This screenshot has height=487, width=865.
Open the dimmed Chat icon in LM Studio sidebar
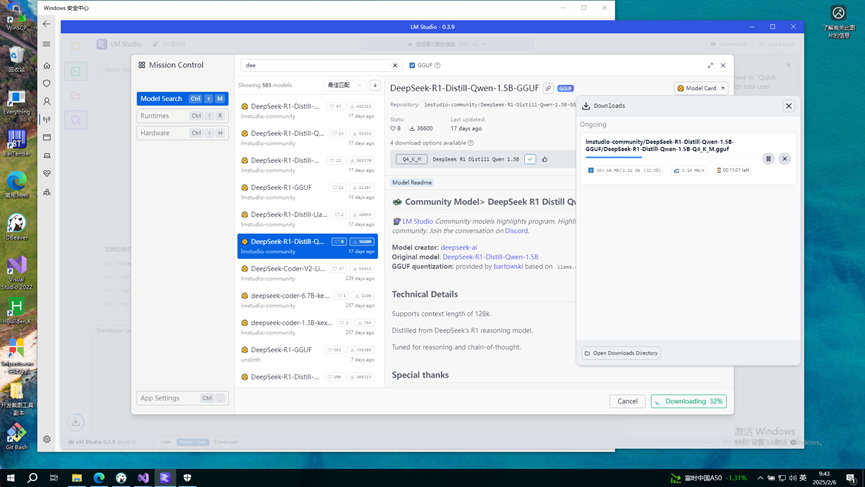pos(76,46)
